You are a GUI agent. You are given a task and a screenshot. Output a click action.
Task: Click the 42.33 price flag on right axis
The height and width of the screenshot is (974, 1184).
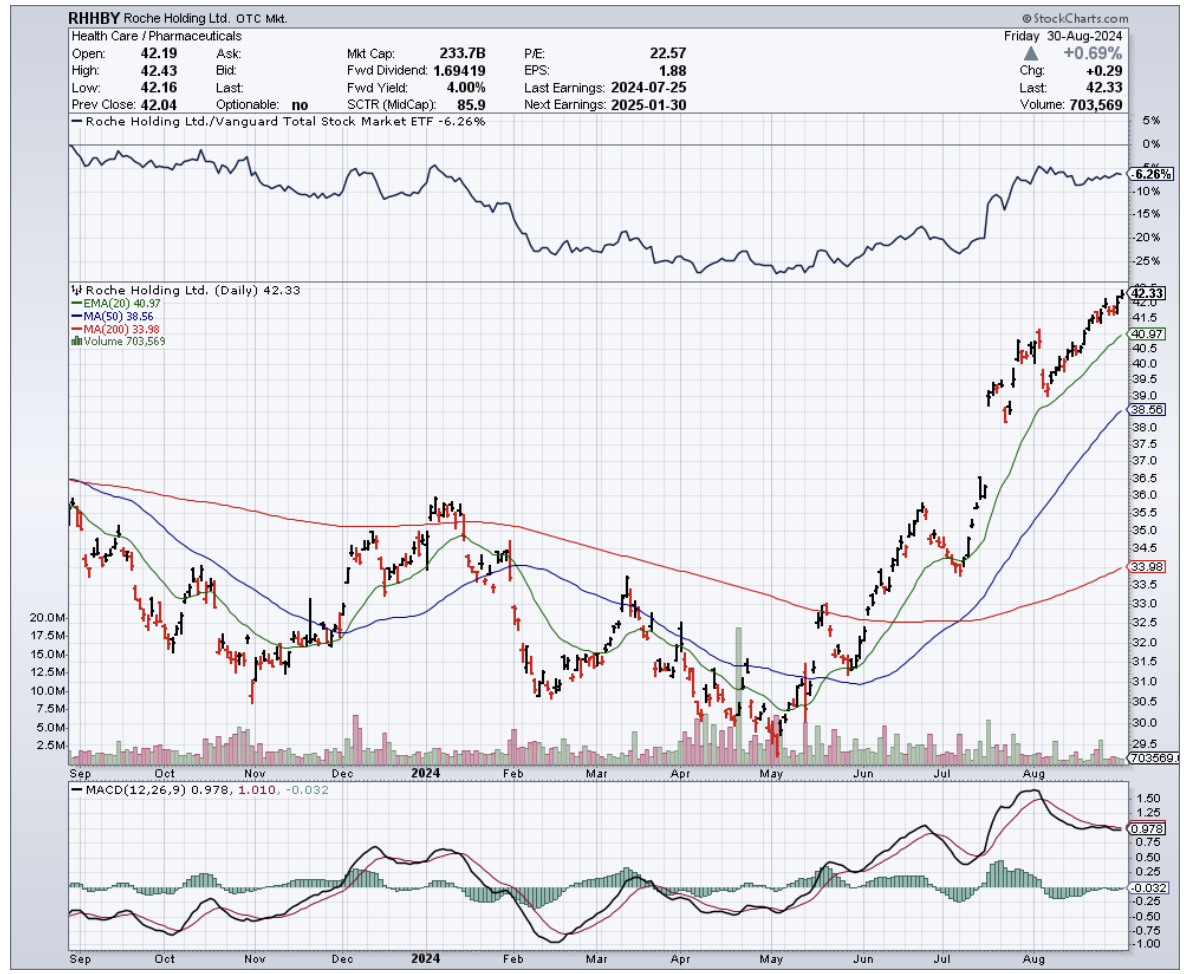click(x=1145, y=293)
